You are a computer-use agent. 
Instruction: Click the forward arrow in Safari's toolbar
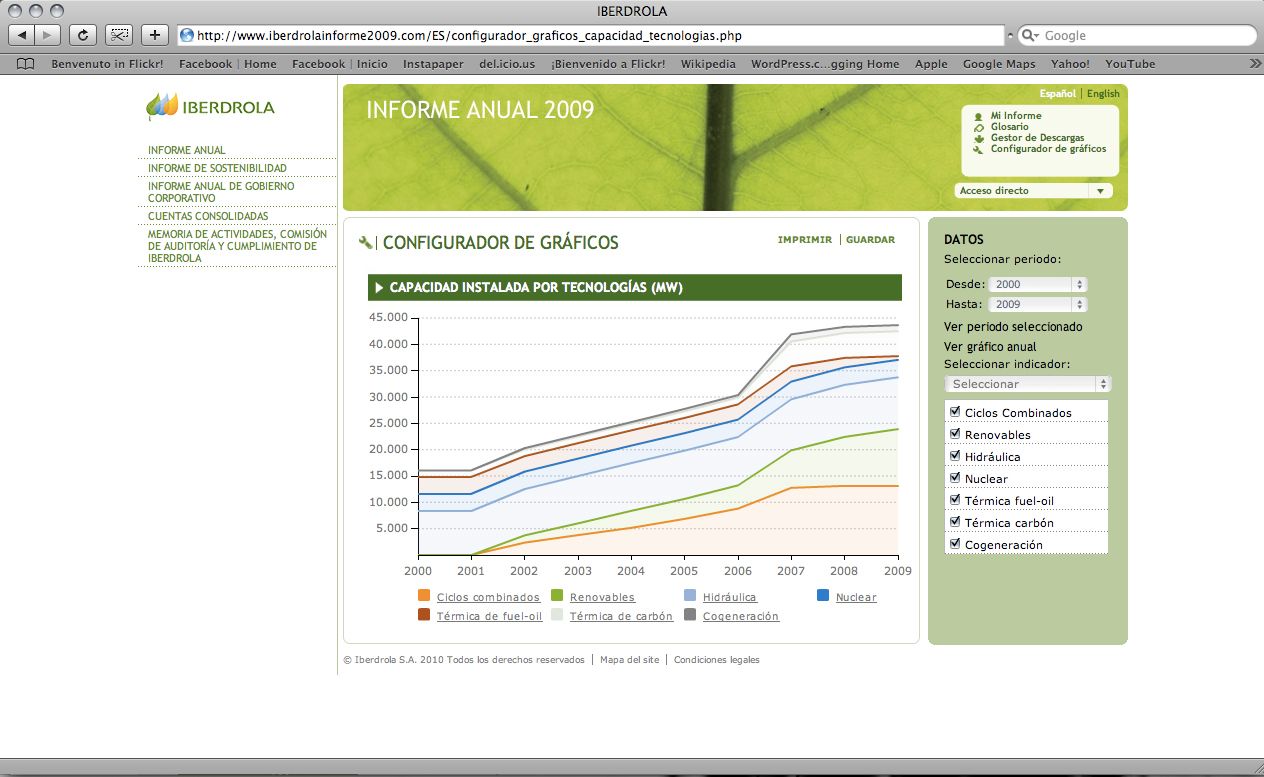(x=49, y=35)
